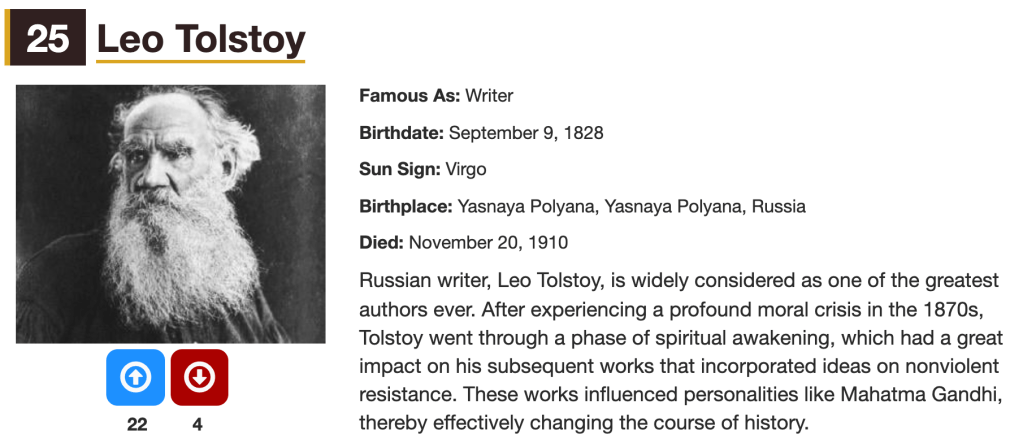This screenshot has width=1023, height=443.
Task: Click the "Writer" profession text
Action: 489,96
